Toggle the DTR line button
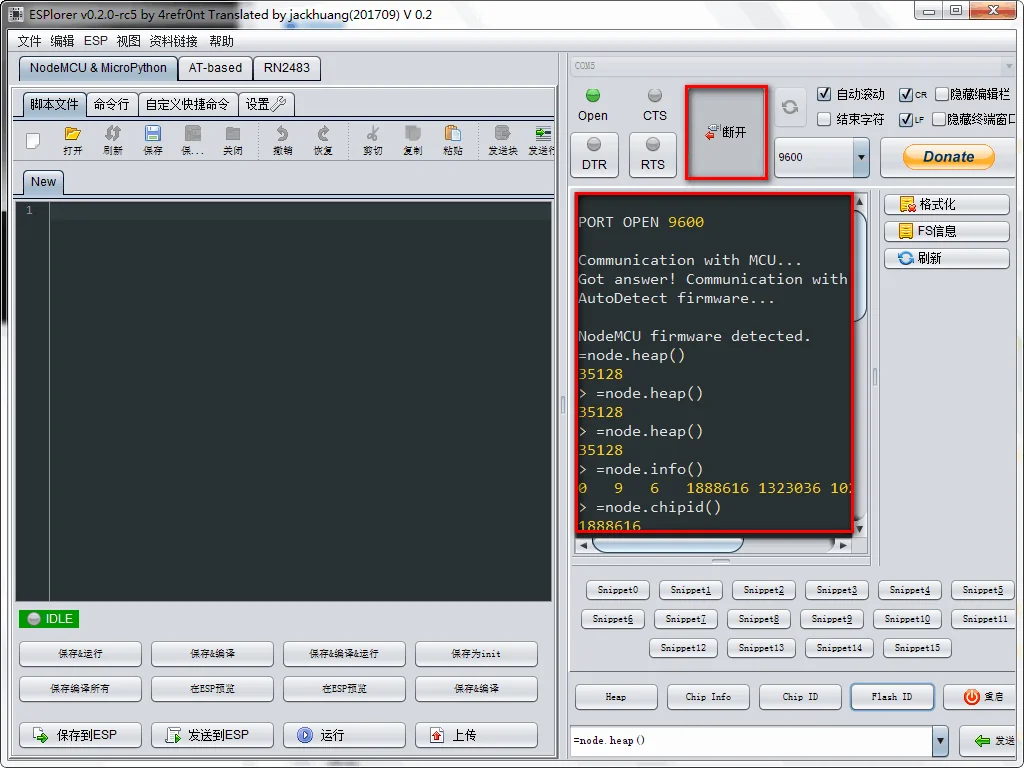 tap(594, 154)
